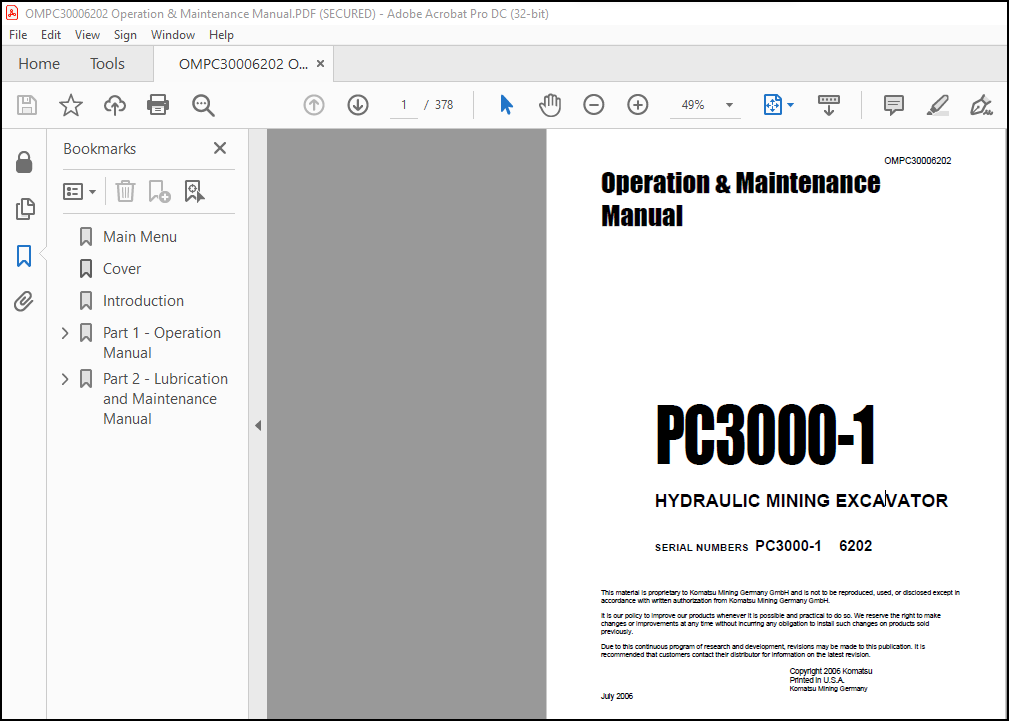
Task: Jump to the Cover bookmark
Action: (122, 269)
